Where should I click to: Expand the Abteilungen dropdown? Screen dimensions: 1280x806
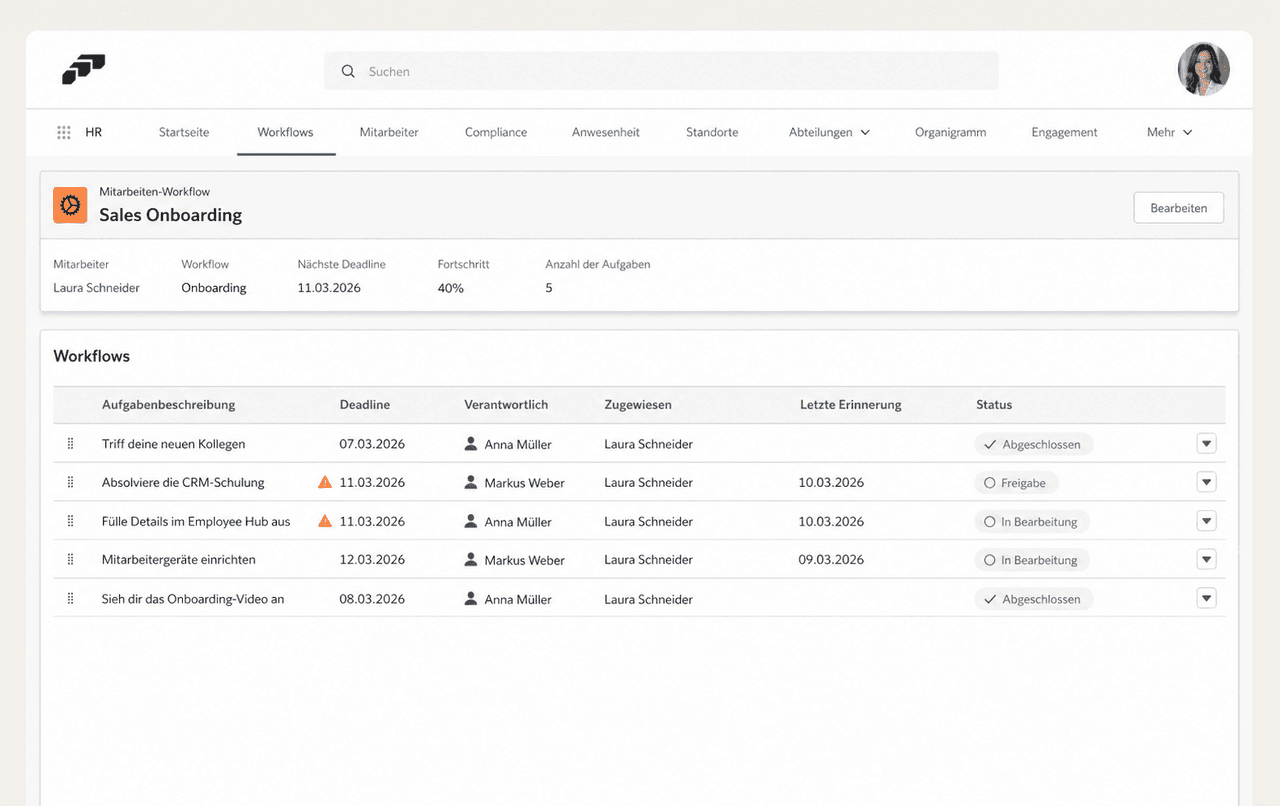pos(829,132)
